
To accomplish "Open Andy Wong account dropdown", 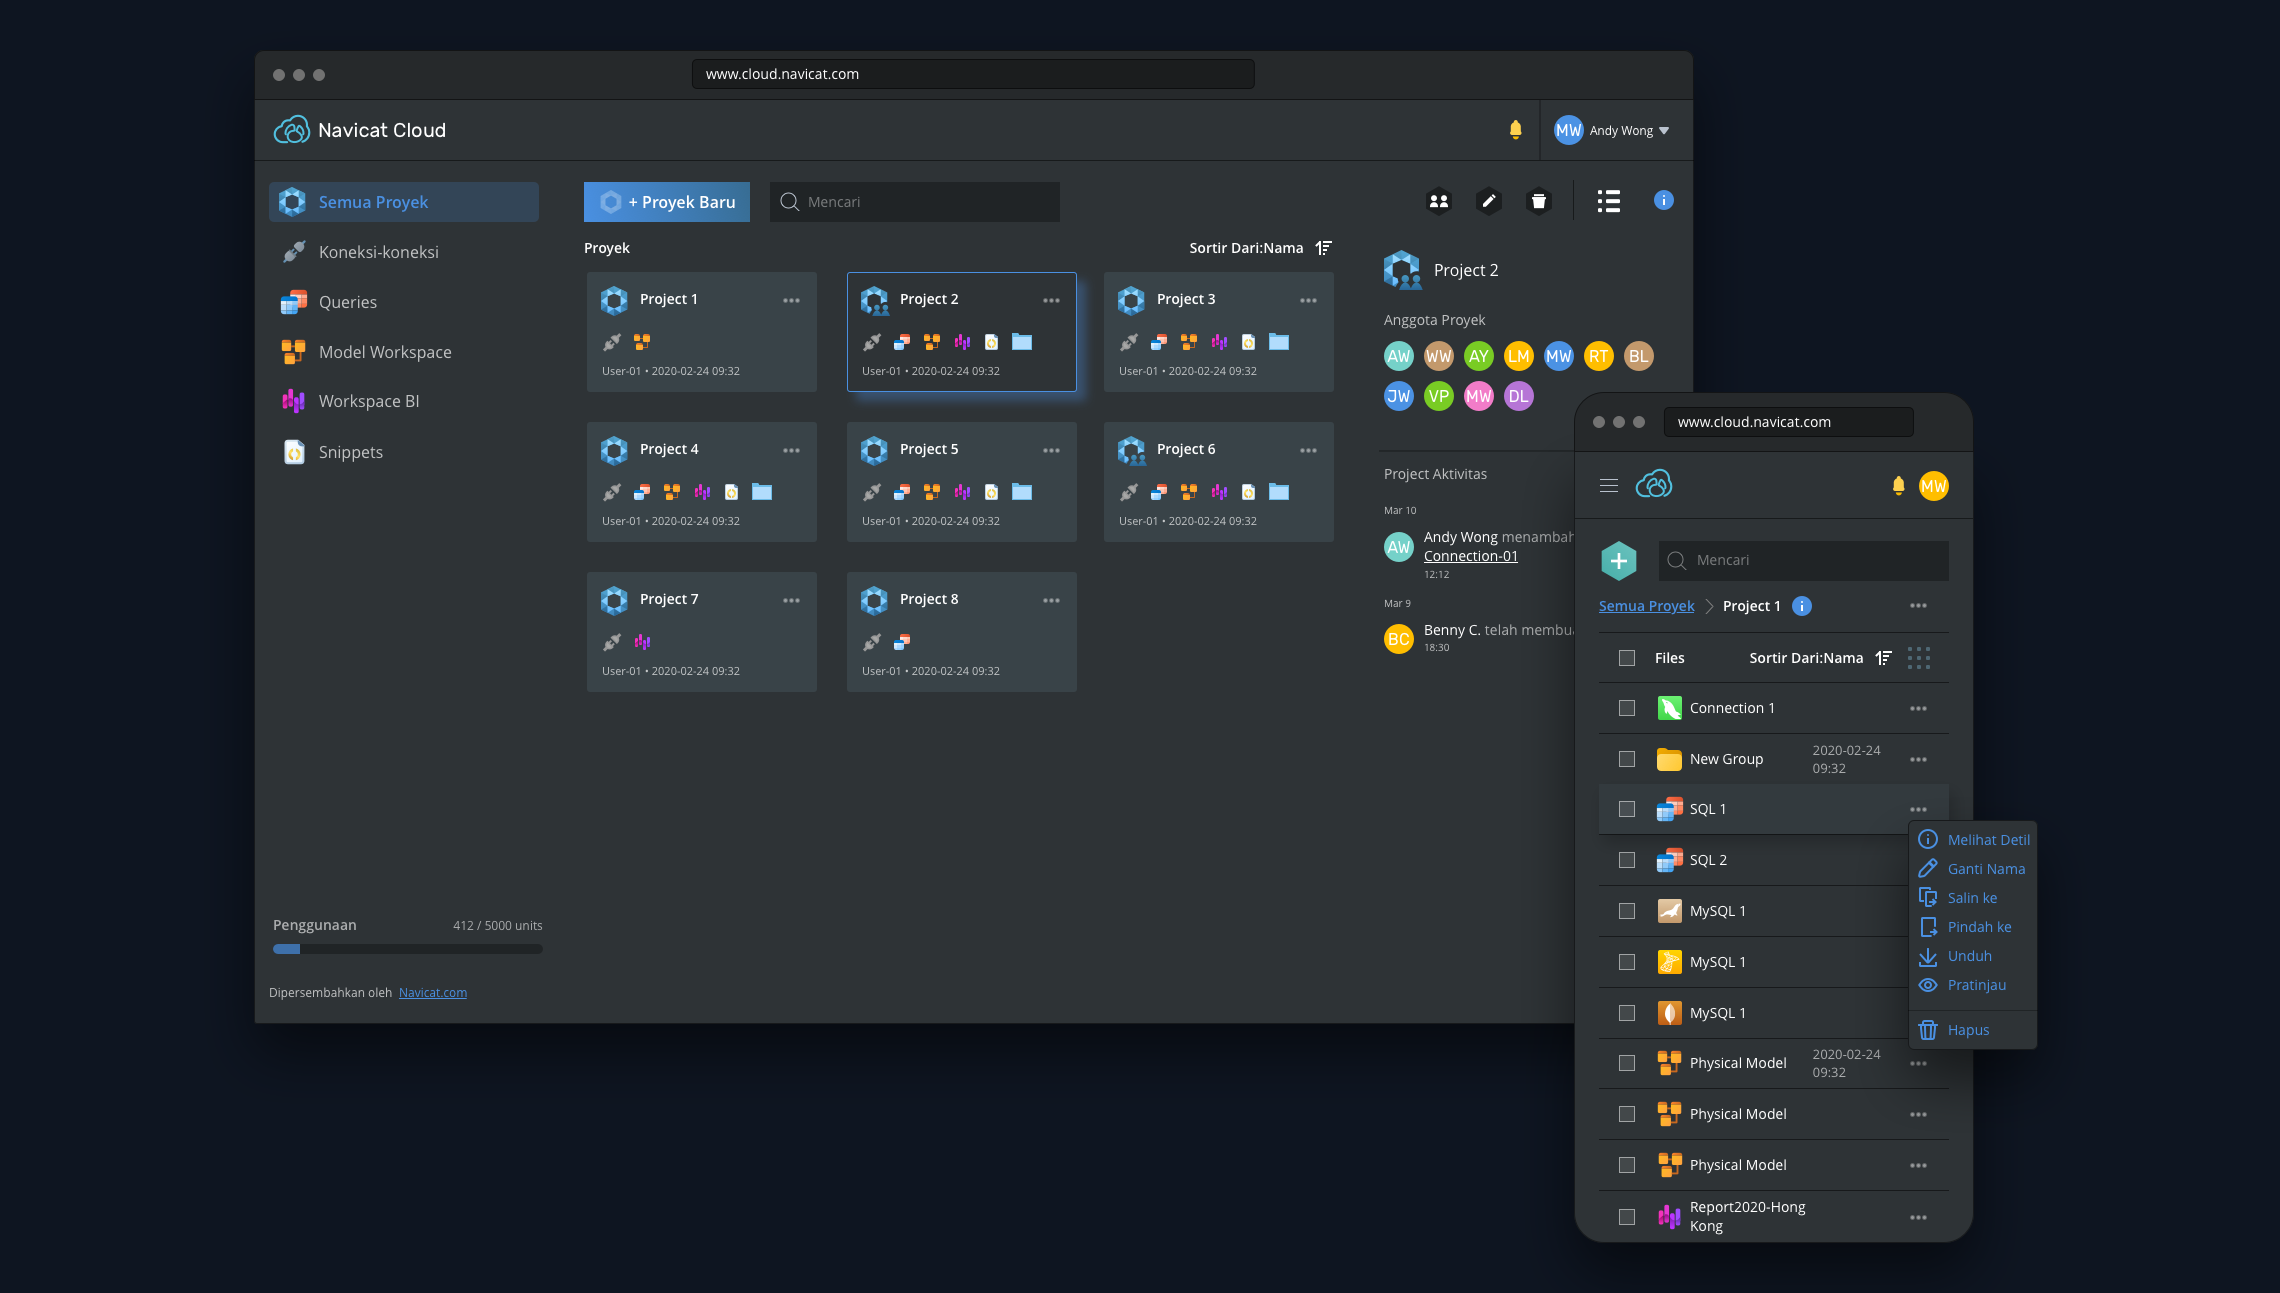I will tap(1612, 130).
